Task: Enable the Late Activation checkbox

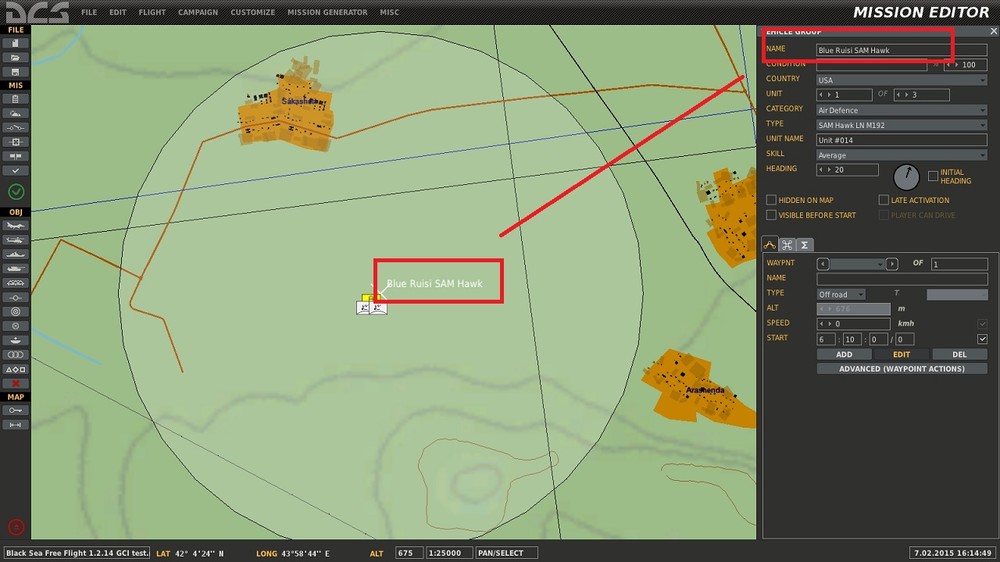Action: (x=883, y=200)
